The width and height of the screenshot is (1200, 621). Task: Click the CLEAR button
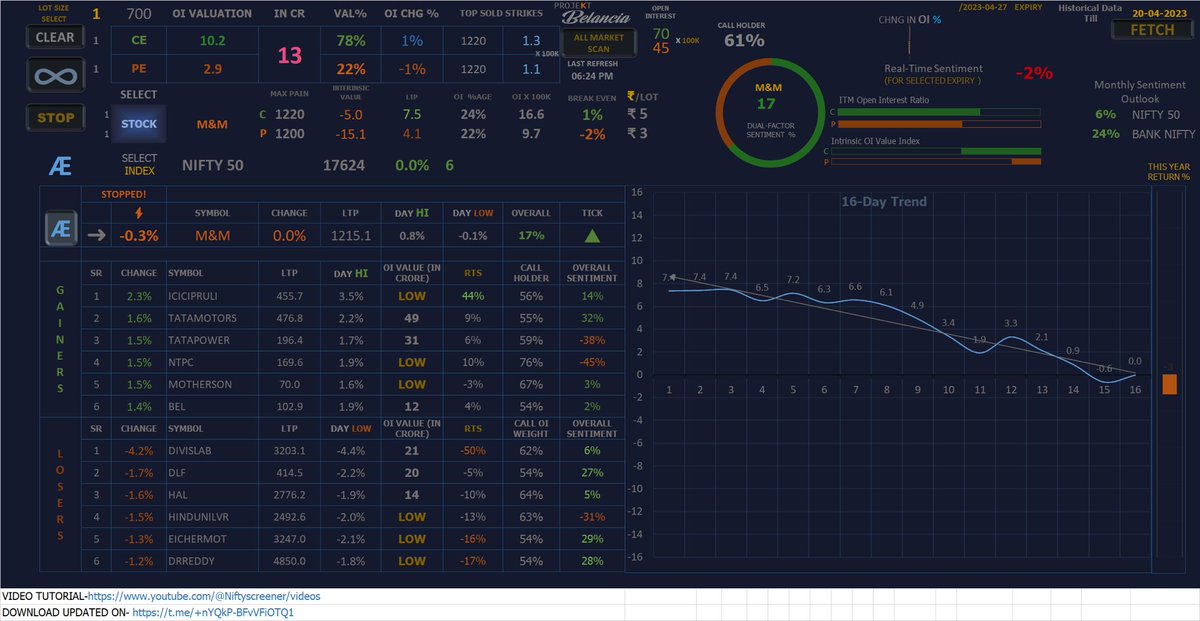[x=54, y=37]
